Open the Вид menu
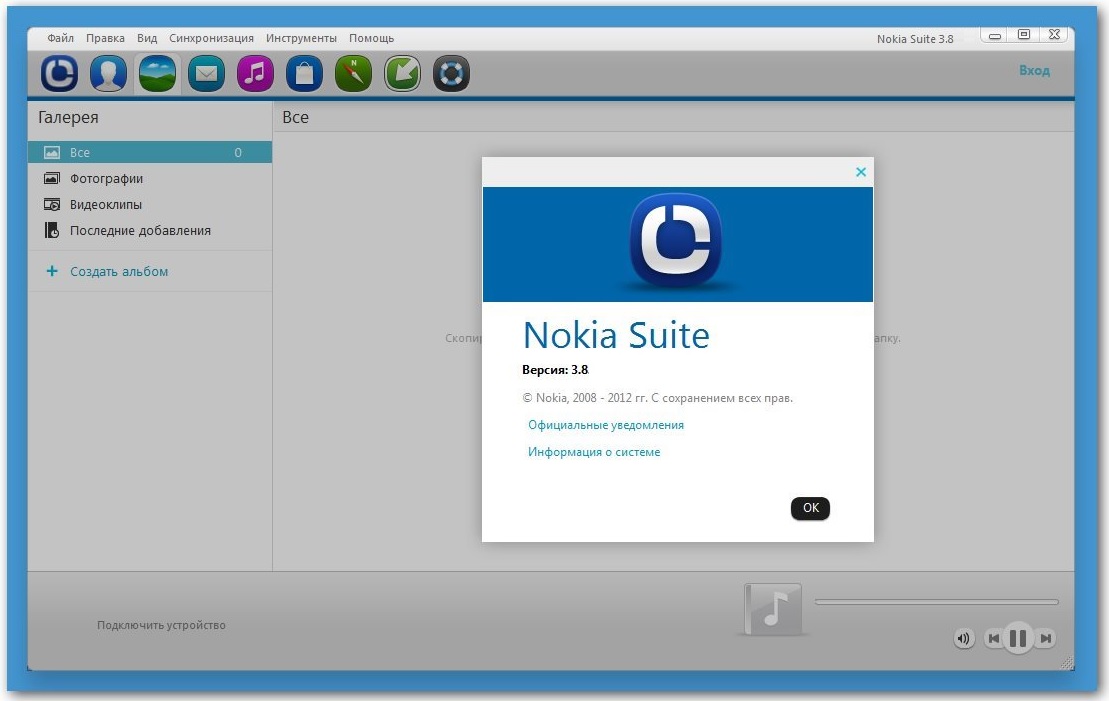The width and height of the screenshot is (1109, 701). tap(147, 38)
